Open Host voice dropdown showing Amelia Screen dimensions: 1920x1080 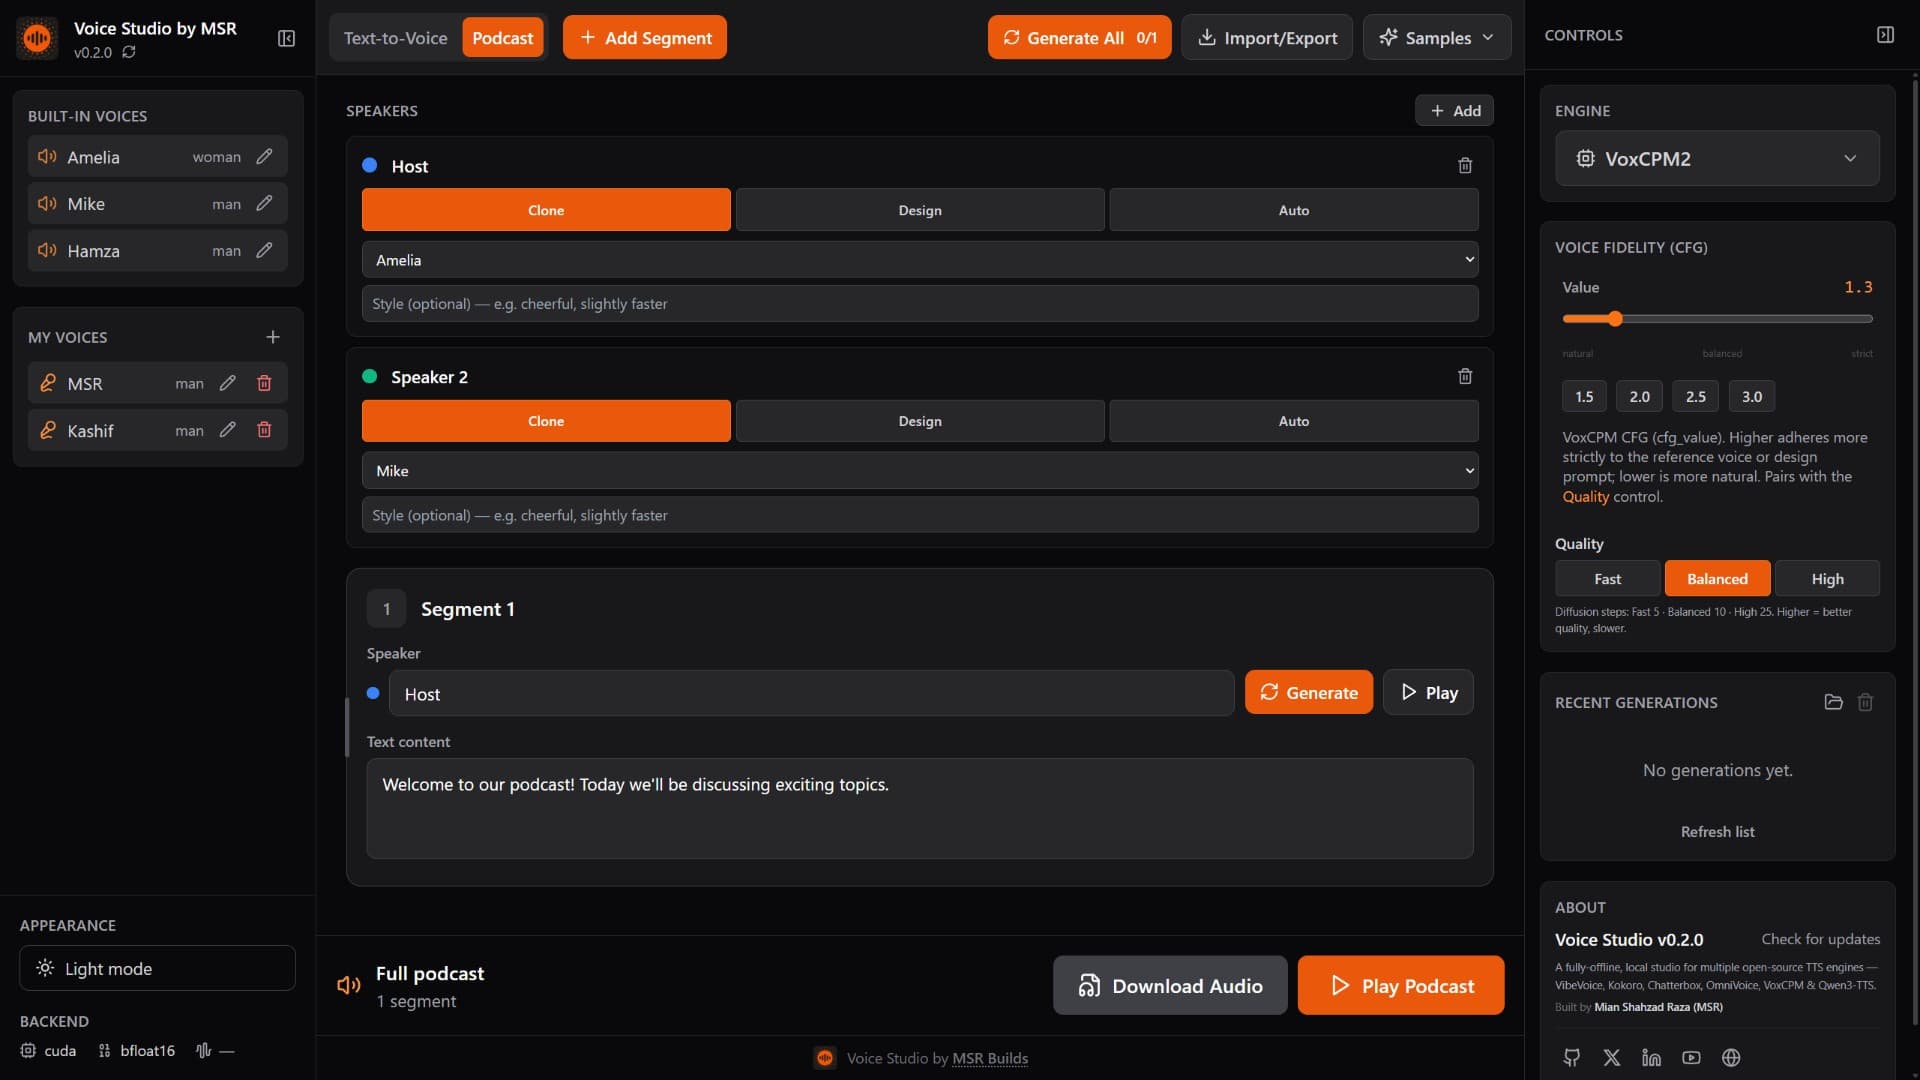pyautogui.click(x=920, y=260)
